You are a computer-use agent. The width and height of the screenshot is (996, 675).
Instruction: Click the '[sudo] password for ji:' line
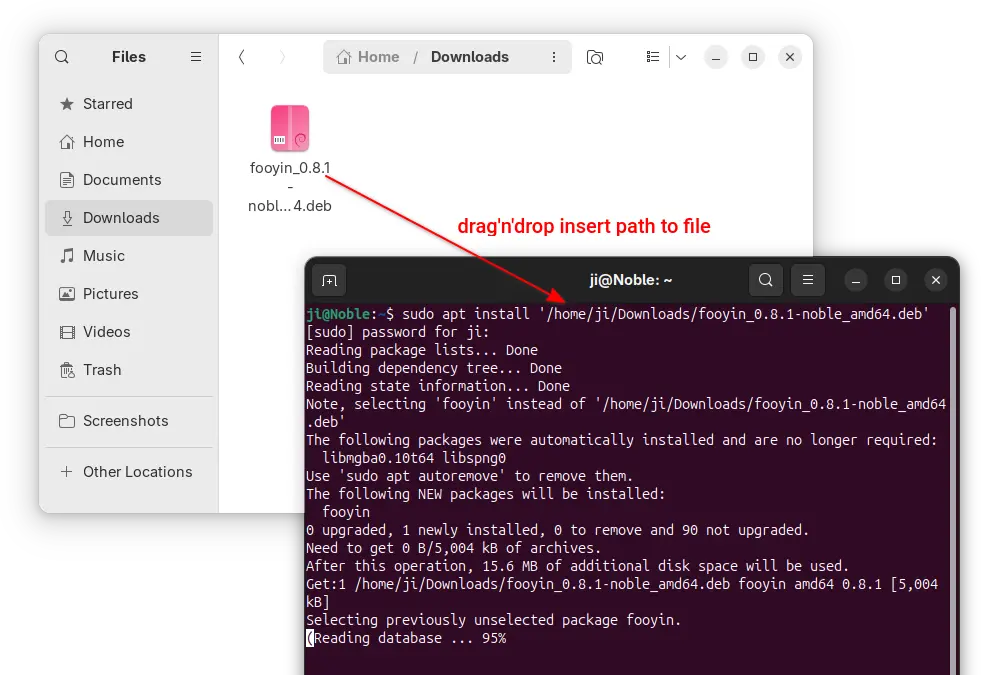pos(398,332)
